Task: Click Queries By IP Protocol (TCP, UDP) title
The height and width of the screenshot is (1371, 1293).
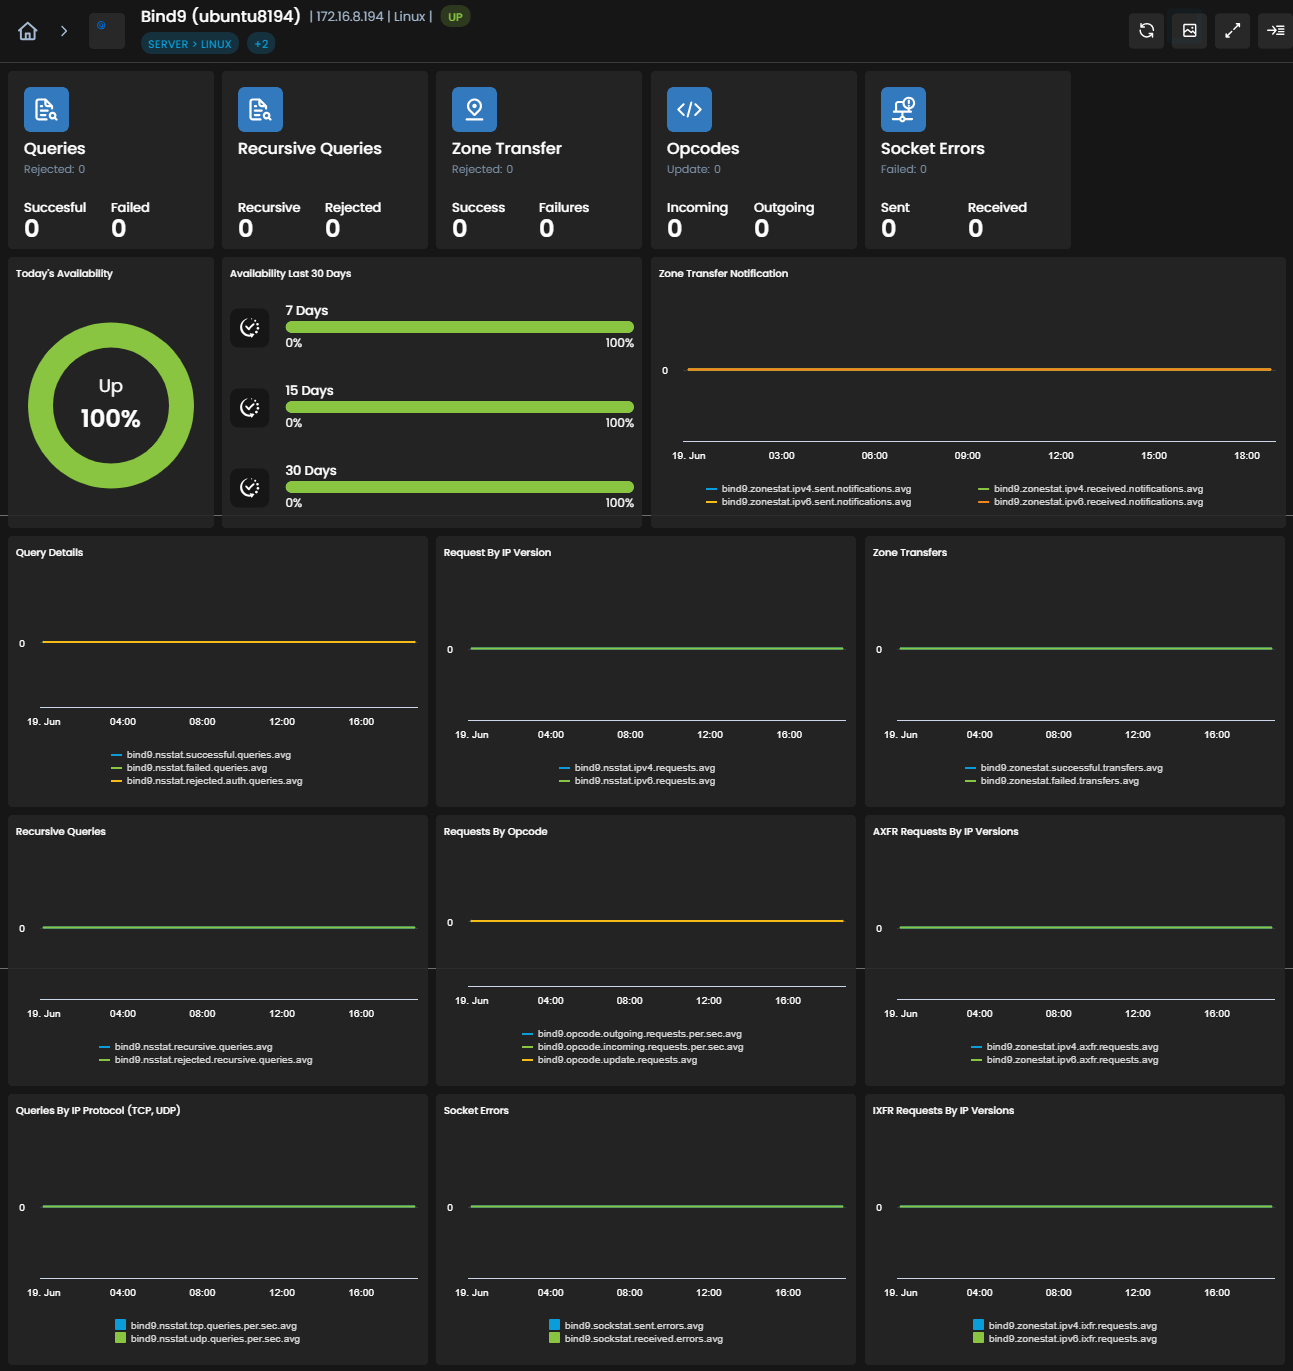Action: [x=98, y=1111]
